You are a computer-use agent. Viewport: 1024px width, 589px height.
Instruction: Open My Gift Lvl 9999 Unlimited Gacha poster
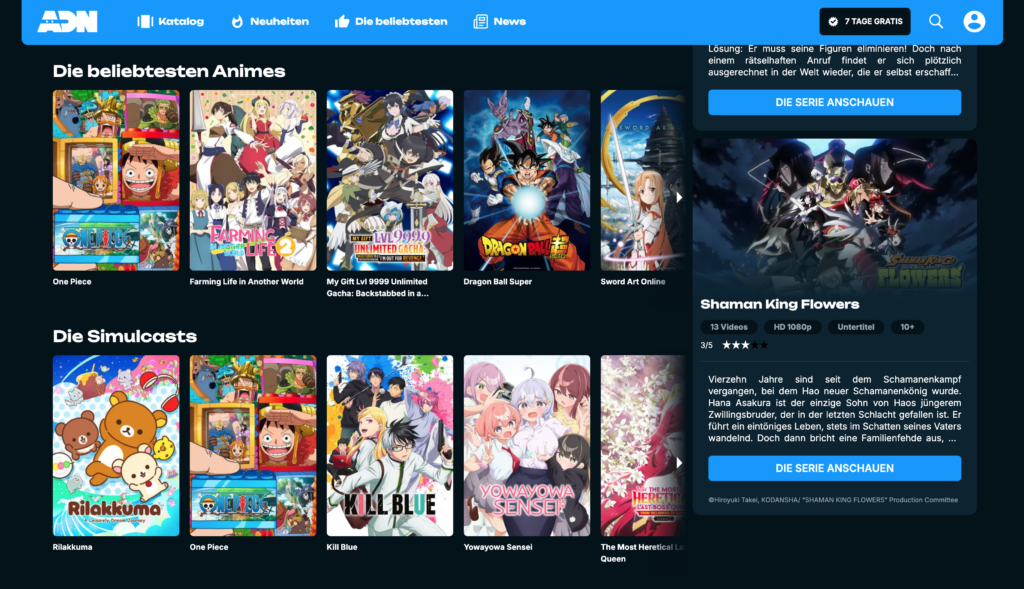coord(390,180)
